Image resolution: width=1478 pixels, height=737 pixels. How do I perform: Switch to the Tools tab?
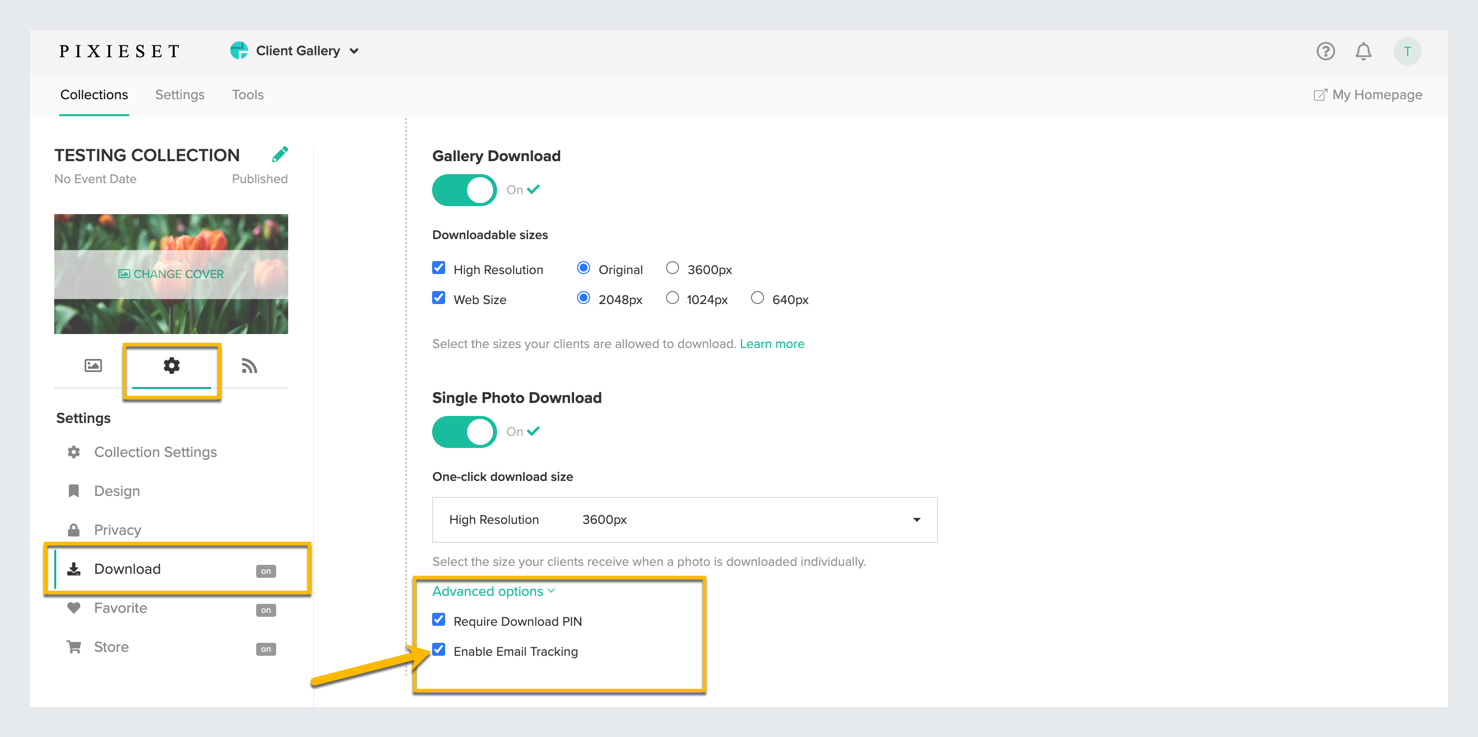(x=248, y=95)
